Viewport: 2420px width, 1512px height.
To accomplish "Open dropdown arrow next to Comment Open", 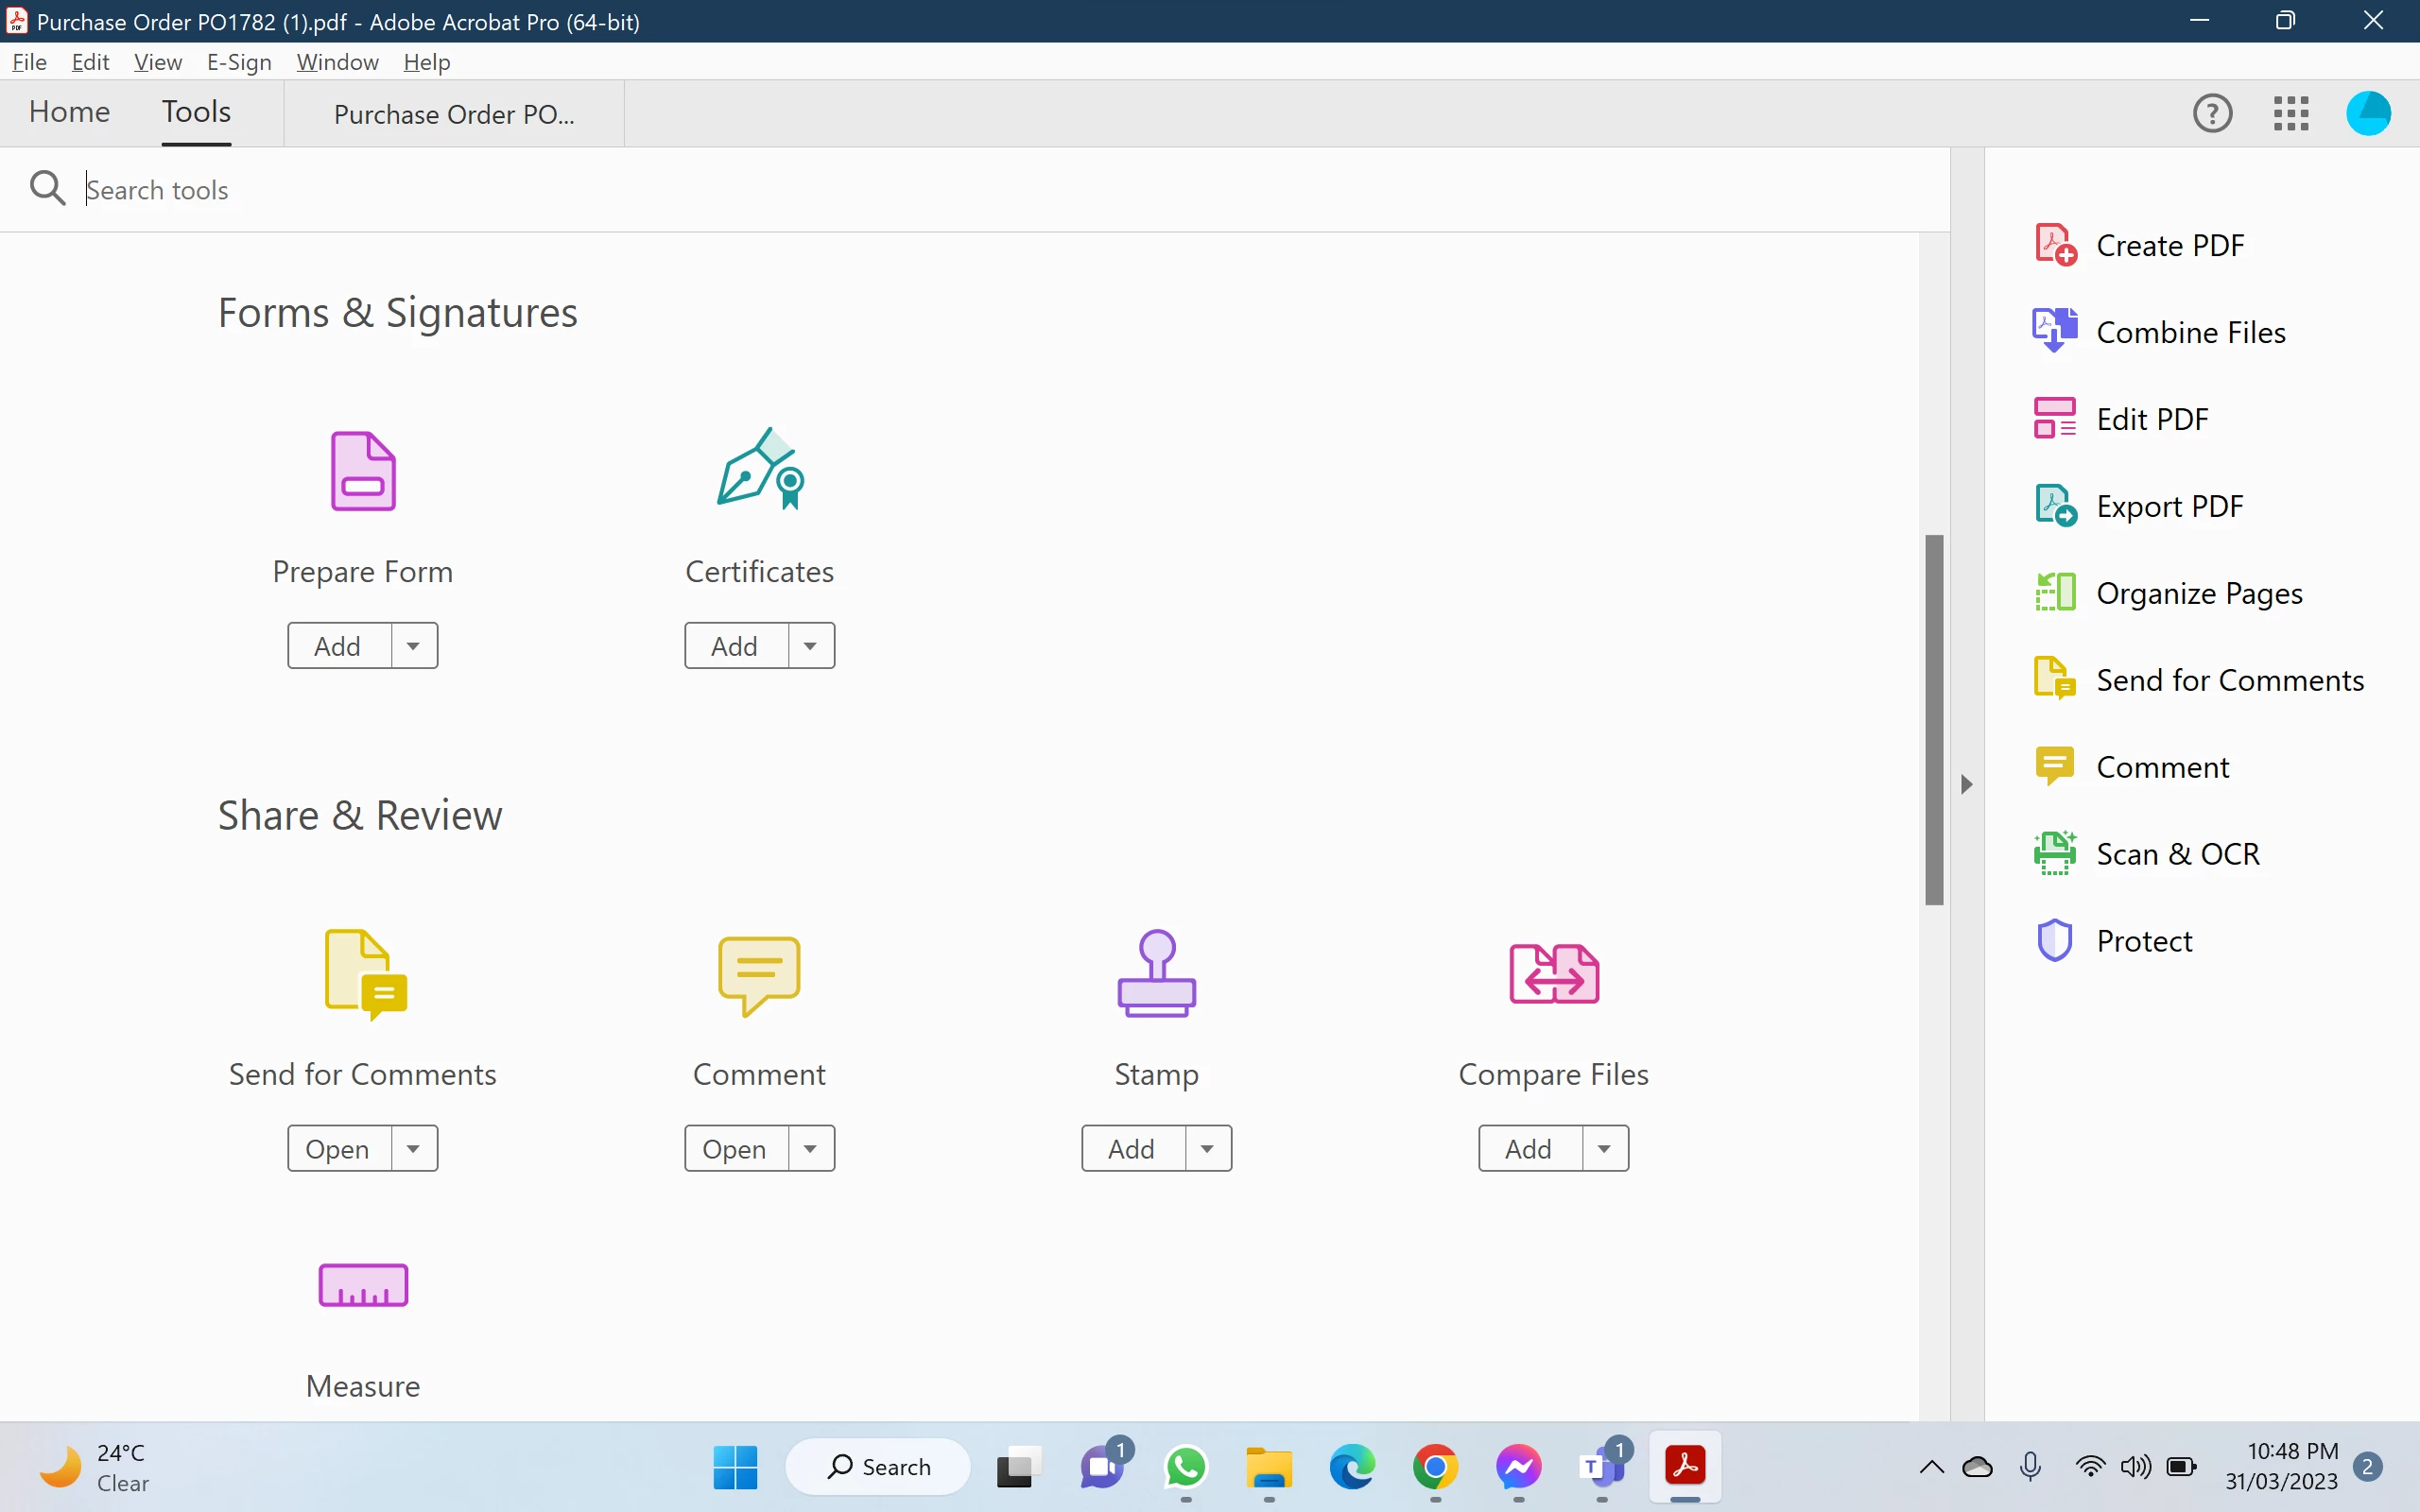I will tap(810, 1149).
